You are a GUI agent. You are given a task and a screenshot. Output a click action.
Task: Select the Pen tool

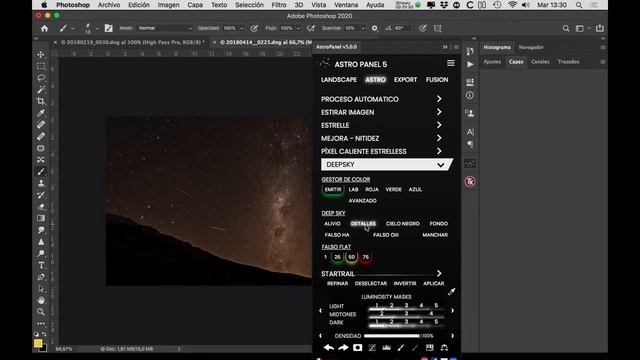point(41,277)
